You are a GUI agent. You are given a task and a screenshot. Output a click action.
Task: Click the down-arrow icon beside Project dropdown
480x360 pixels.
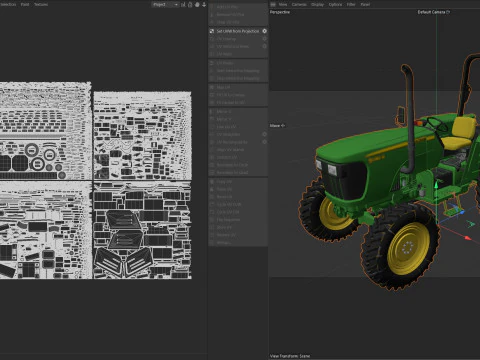204,4
